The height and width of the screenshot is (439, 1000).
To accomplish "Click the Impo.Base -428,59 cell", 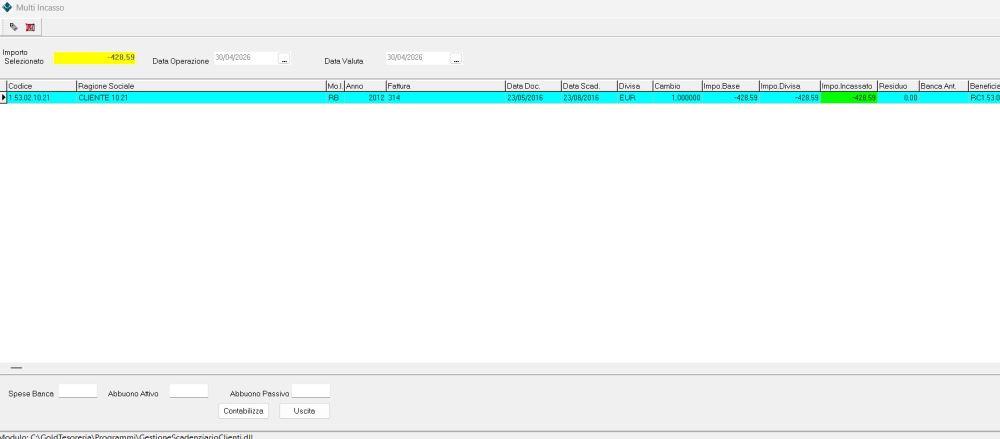I will pyautogui.click(x=730, y=98).
